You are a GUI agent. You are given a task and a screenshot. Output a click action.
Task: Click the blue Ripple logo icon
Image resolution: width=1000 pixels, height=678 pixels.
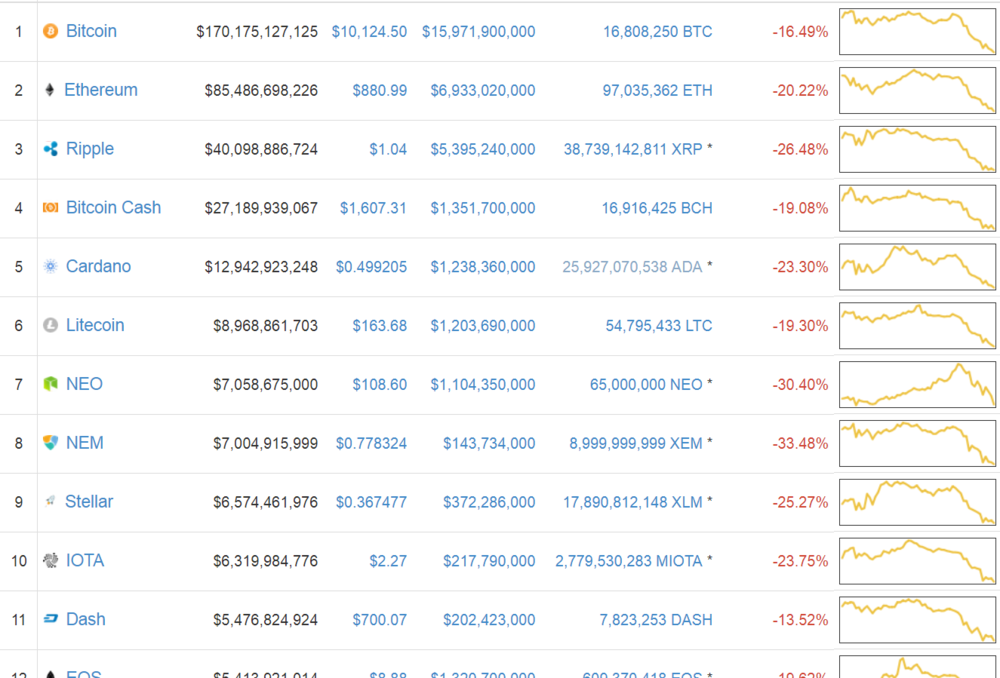click(51, 149)
